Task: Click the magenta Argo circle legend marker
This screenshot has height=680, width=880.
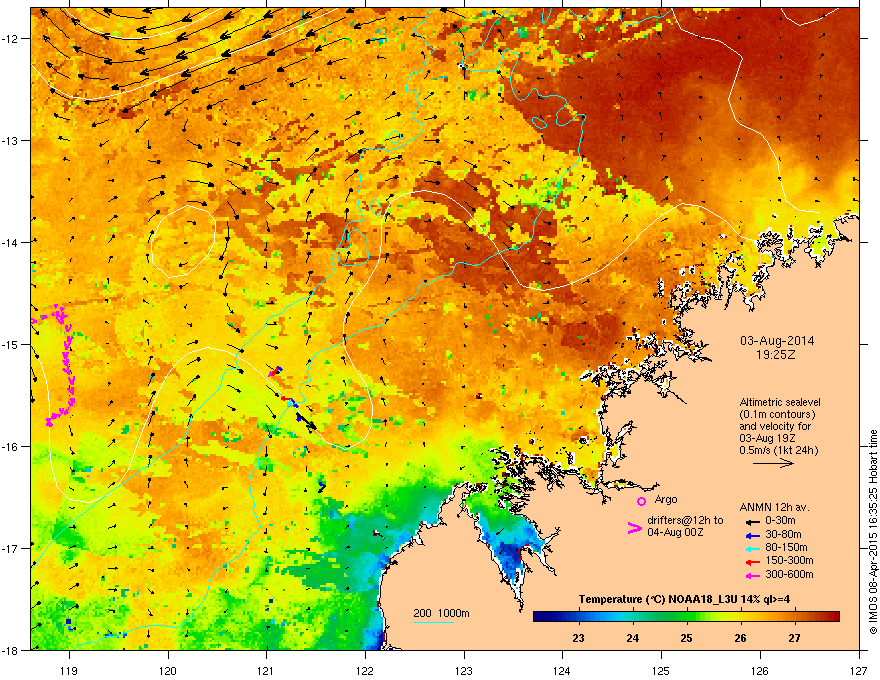Action: pos(641,501)
